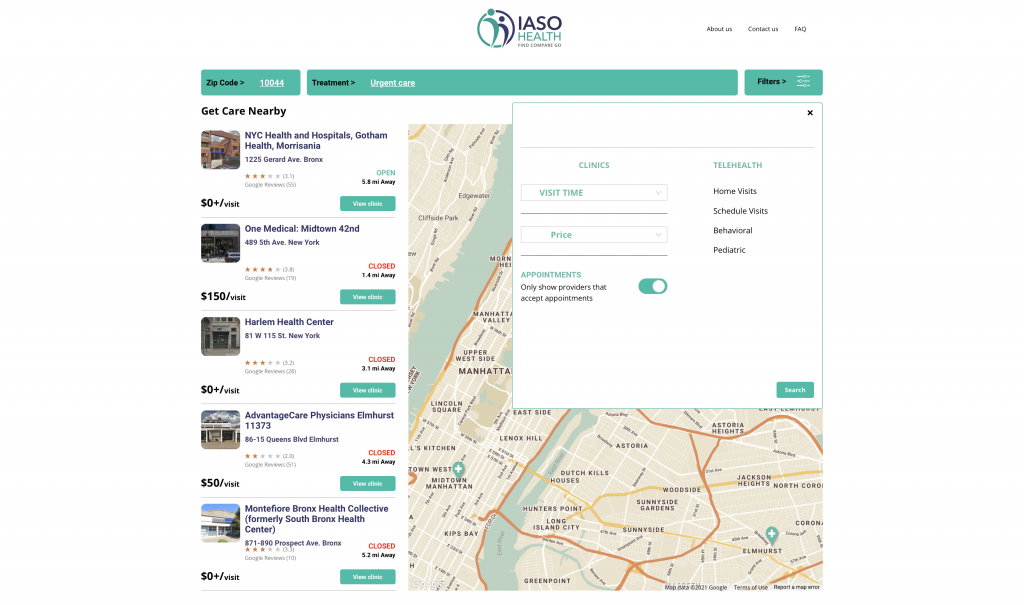Click the star rating for NYC Health Morrisania
Image resolution: width=1024 pixels, height=605 pixels.
pos(263,176)
